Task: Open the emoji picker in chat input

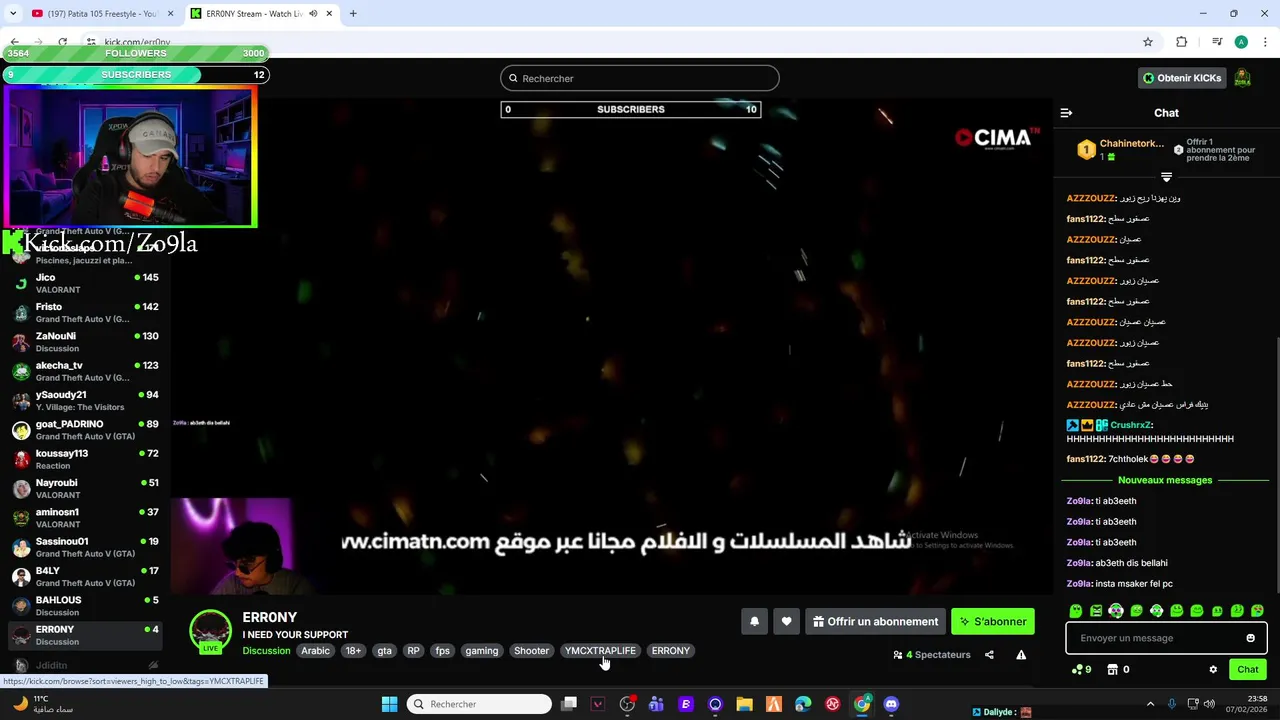Action: click(1250, 638)
